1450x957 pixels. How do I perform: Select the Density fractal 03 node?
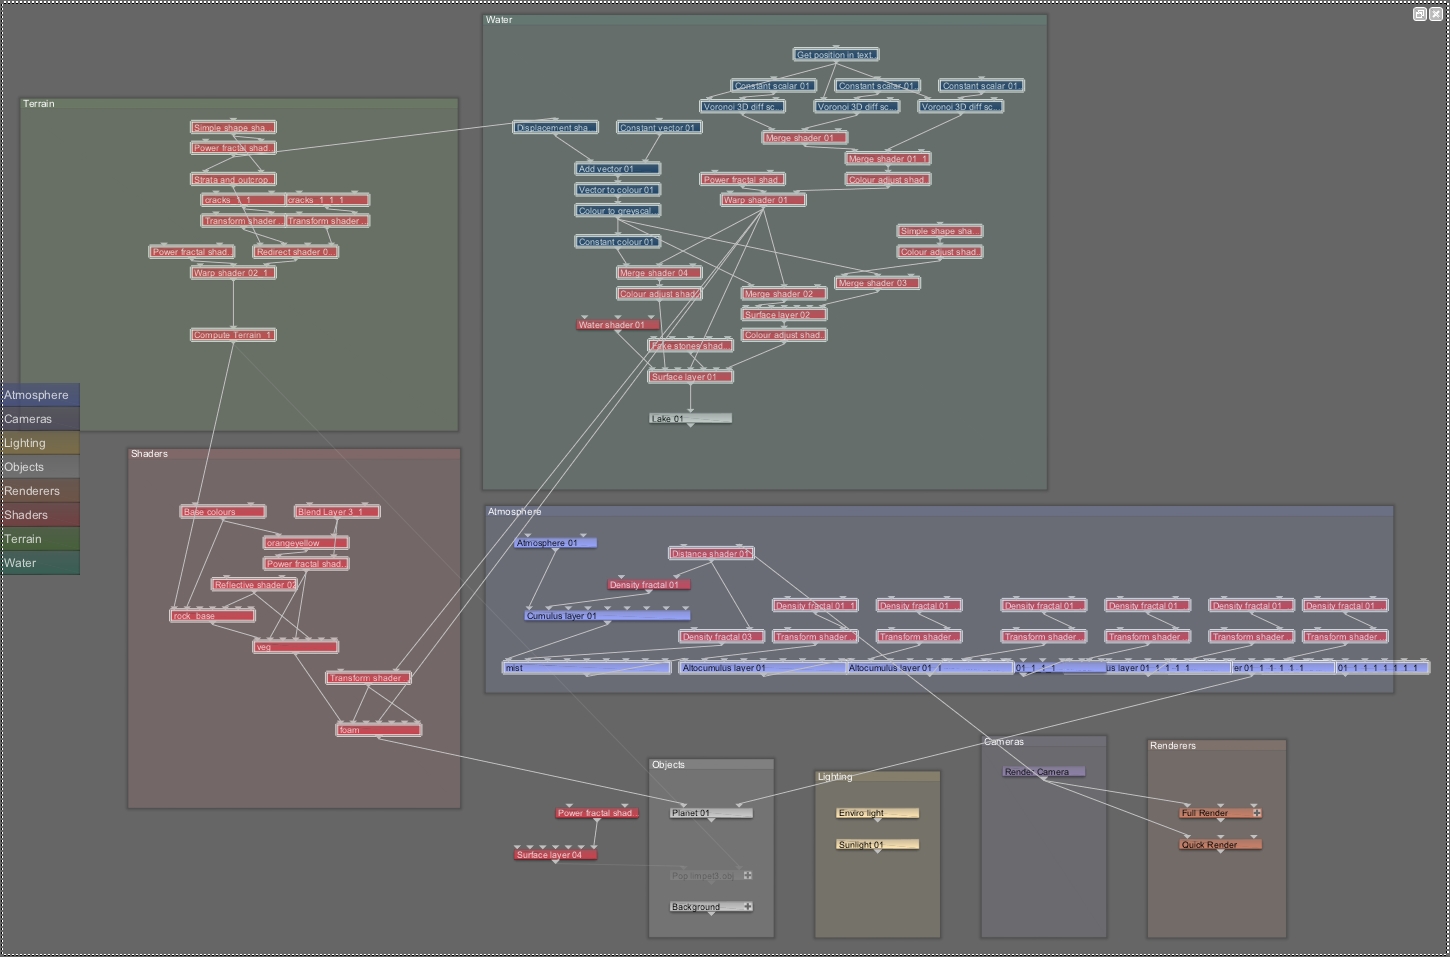point(722,637)
